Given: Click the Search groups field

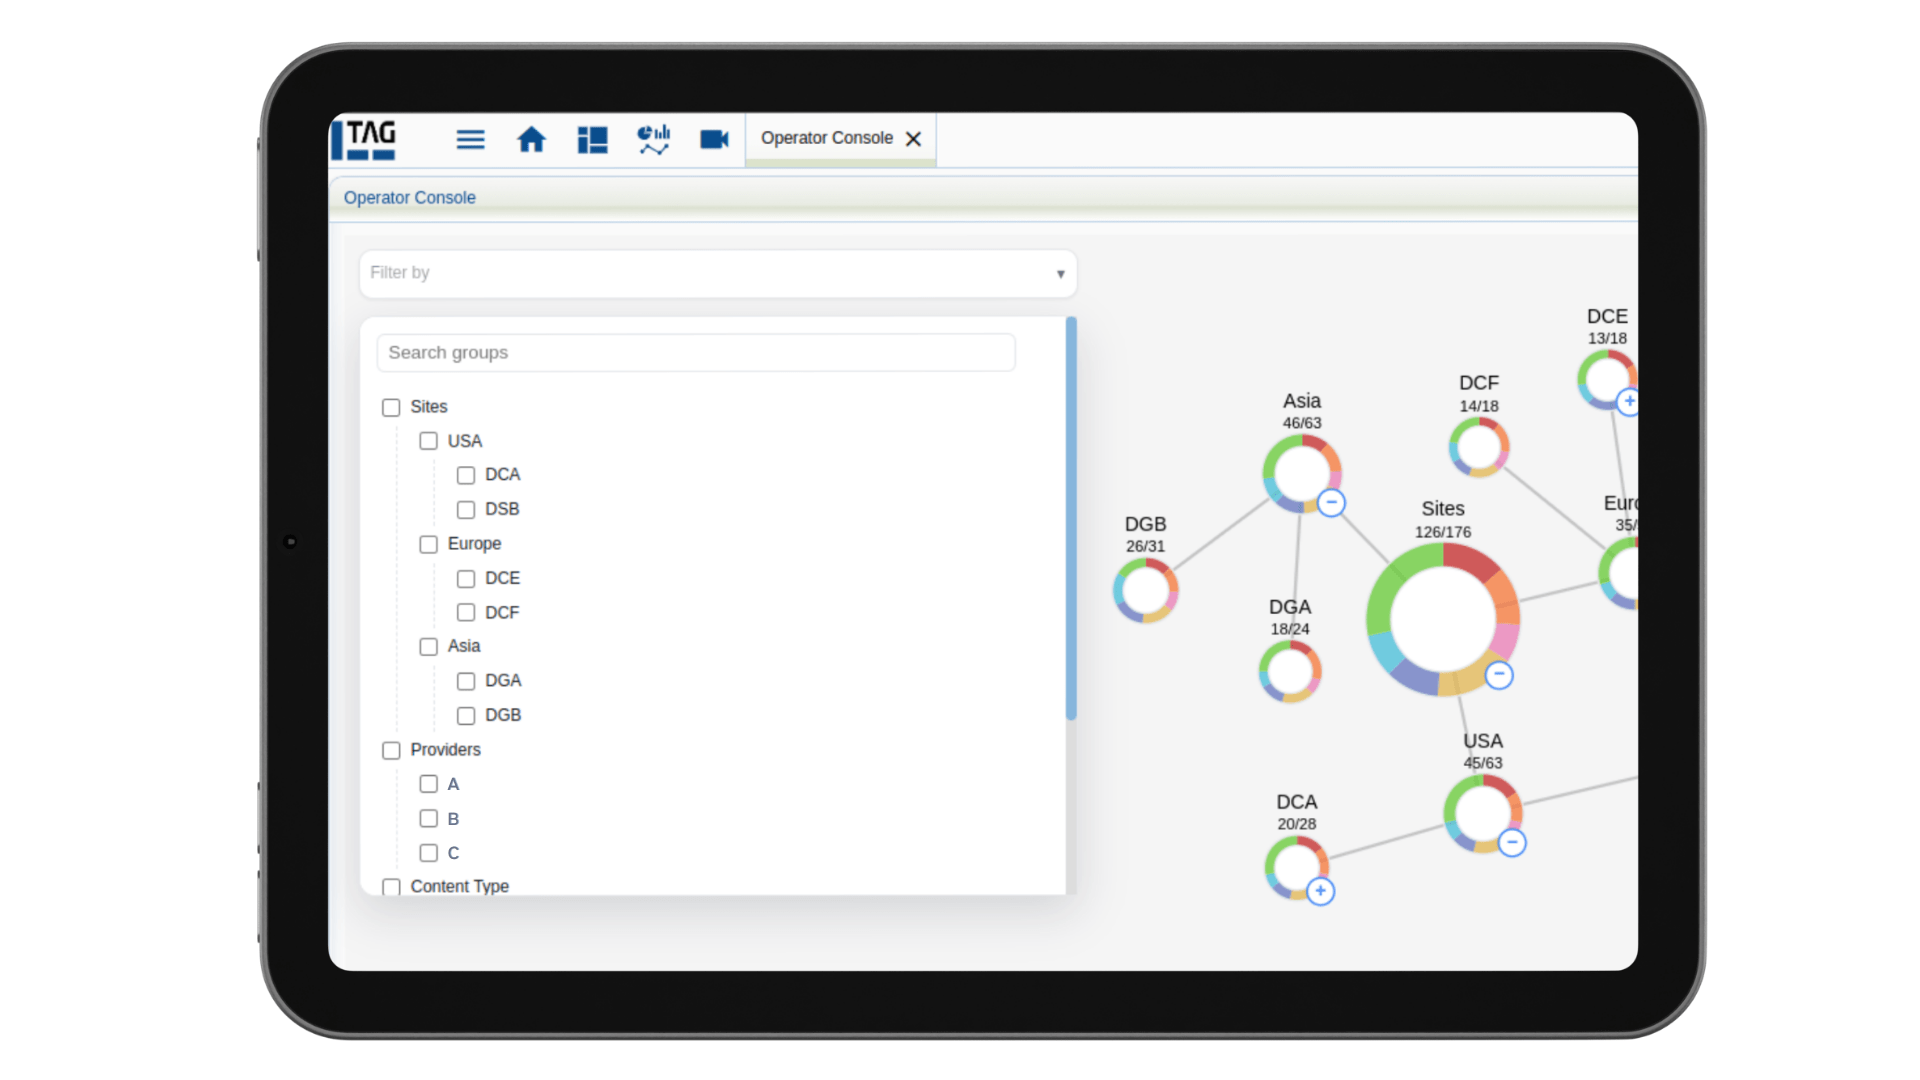Looking at the screenshot, I should tap(695, 353).
